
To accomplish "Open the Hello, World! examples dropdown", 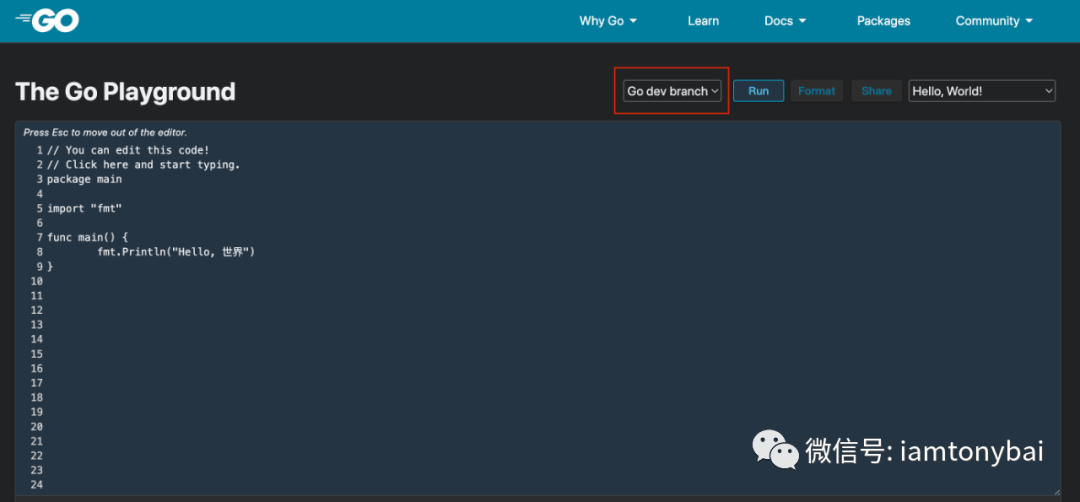I will 982,91.
